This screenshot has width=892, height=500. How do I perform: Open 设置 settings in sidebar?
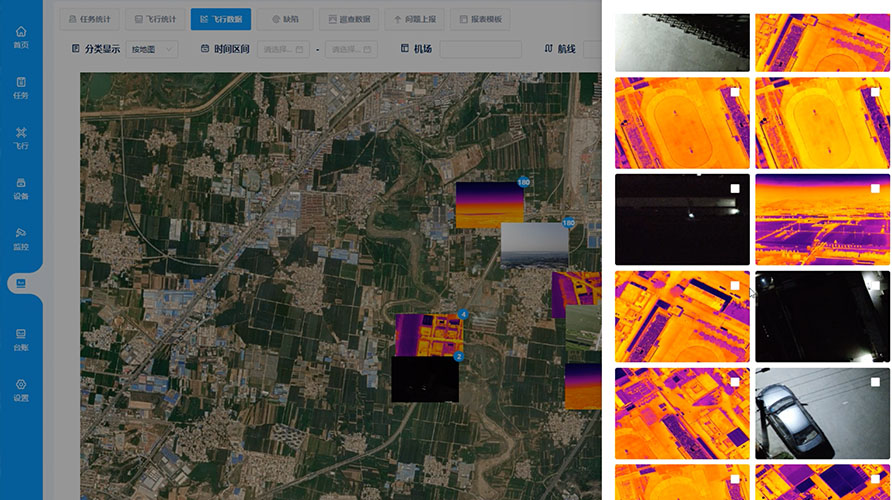point(21,390)
